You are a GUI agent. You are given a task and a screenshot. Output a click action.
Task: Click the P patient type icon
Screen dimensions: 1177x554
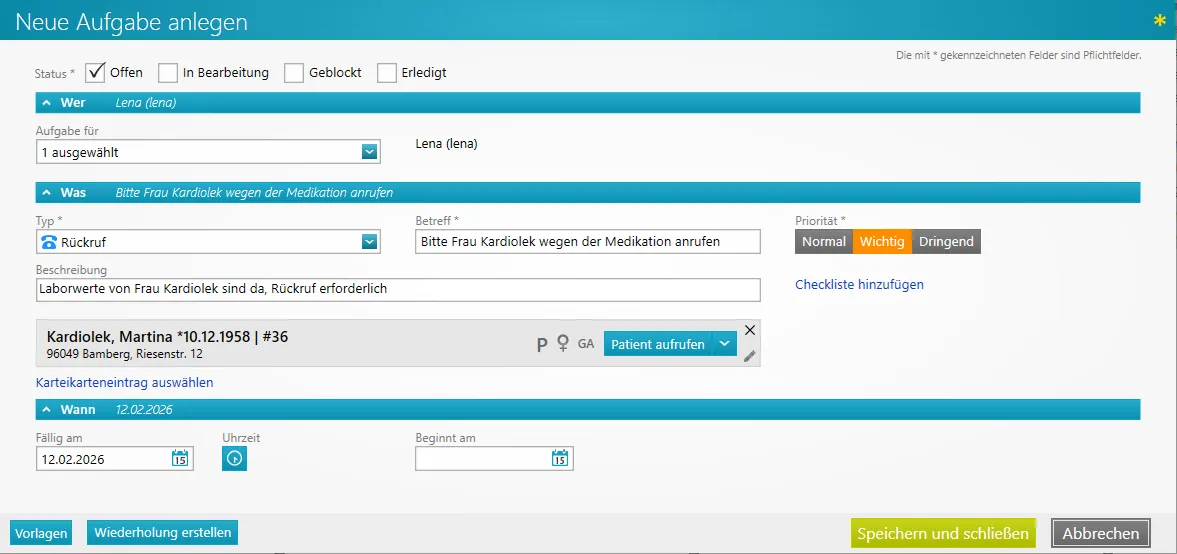pos(542,344)
